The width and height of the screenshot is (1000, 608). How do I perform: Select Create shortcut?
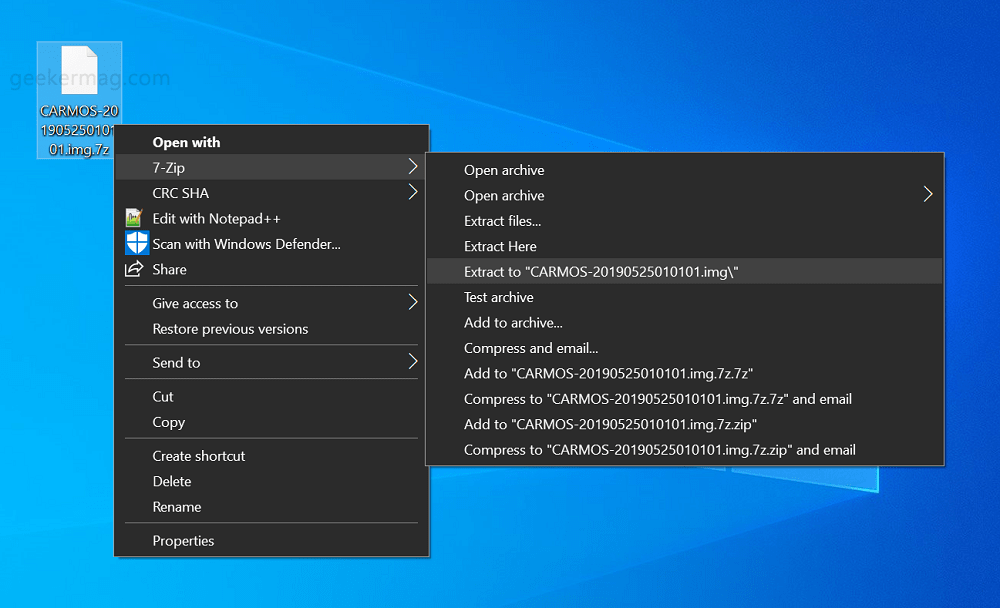tap(272, 456)
